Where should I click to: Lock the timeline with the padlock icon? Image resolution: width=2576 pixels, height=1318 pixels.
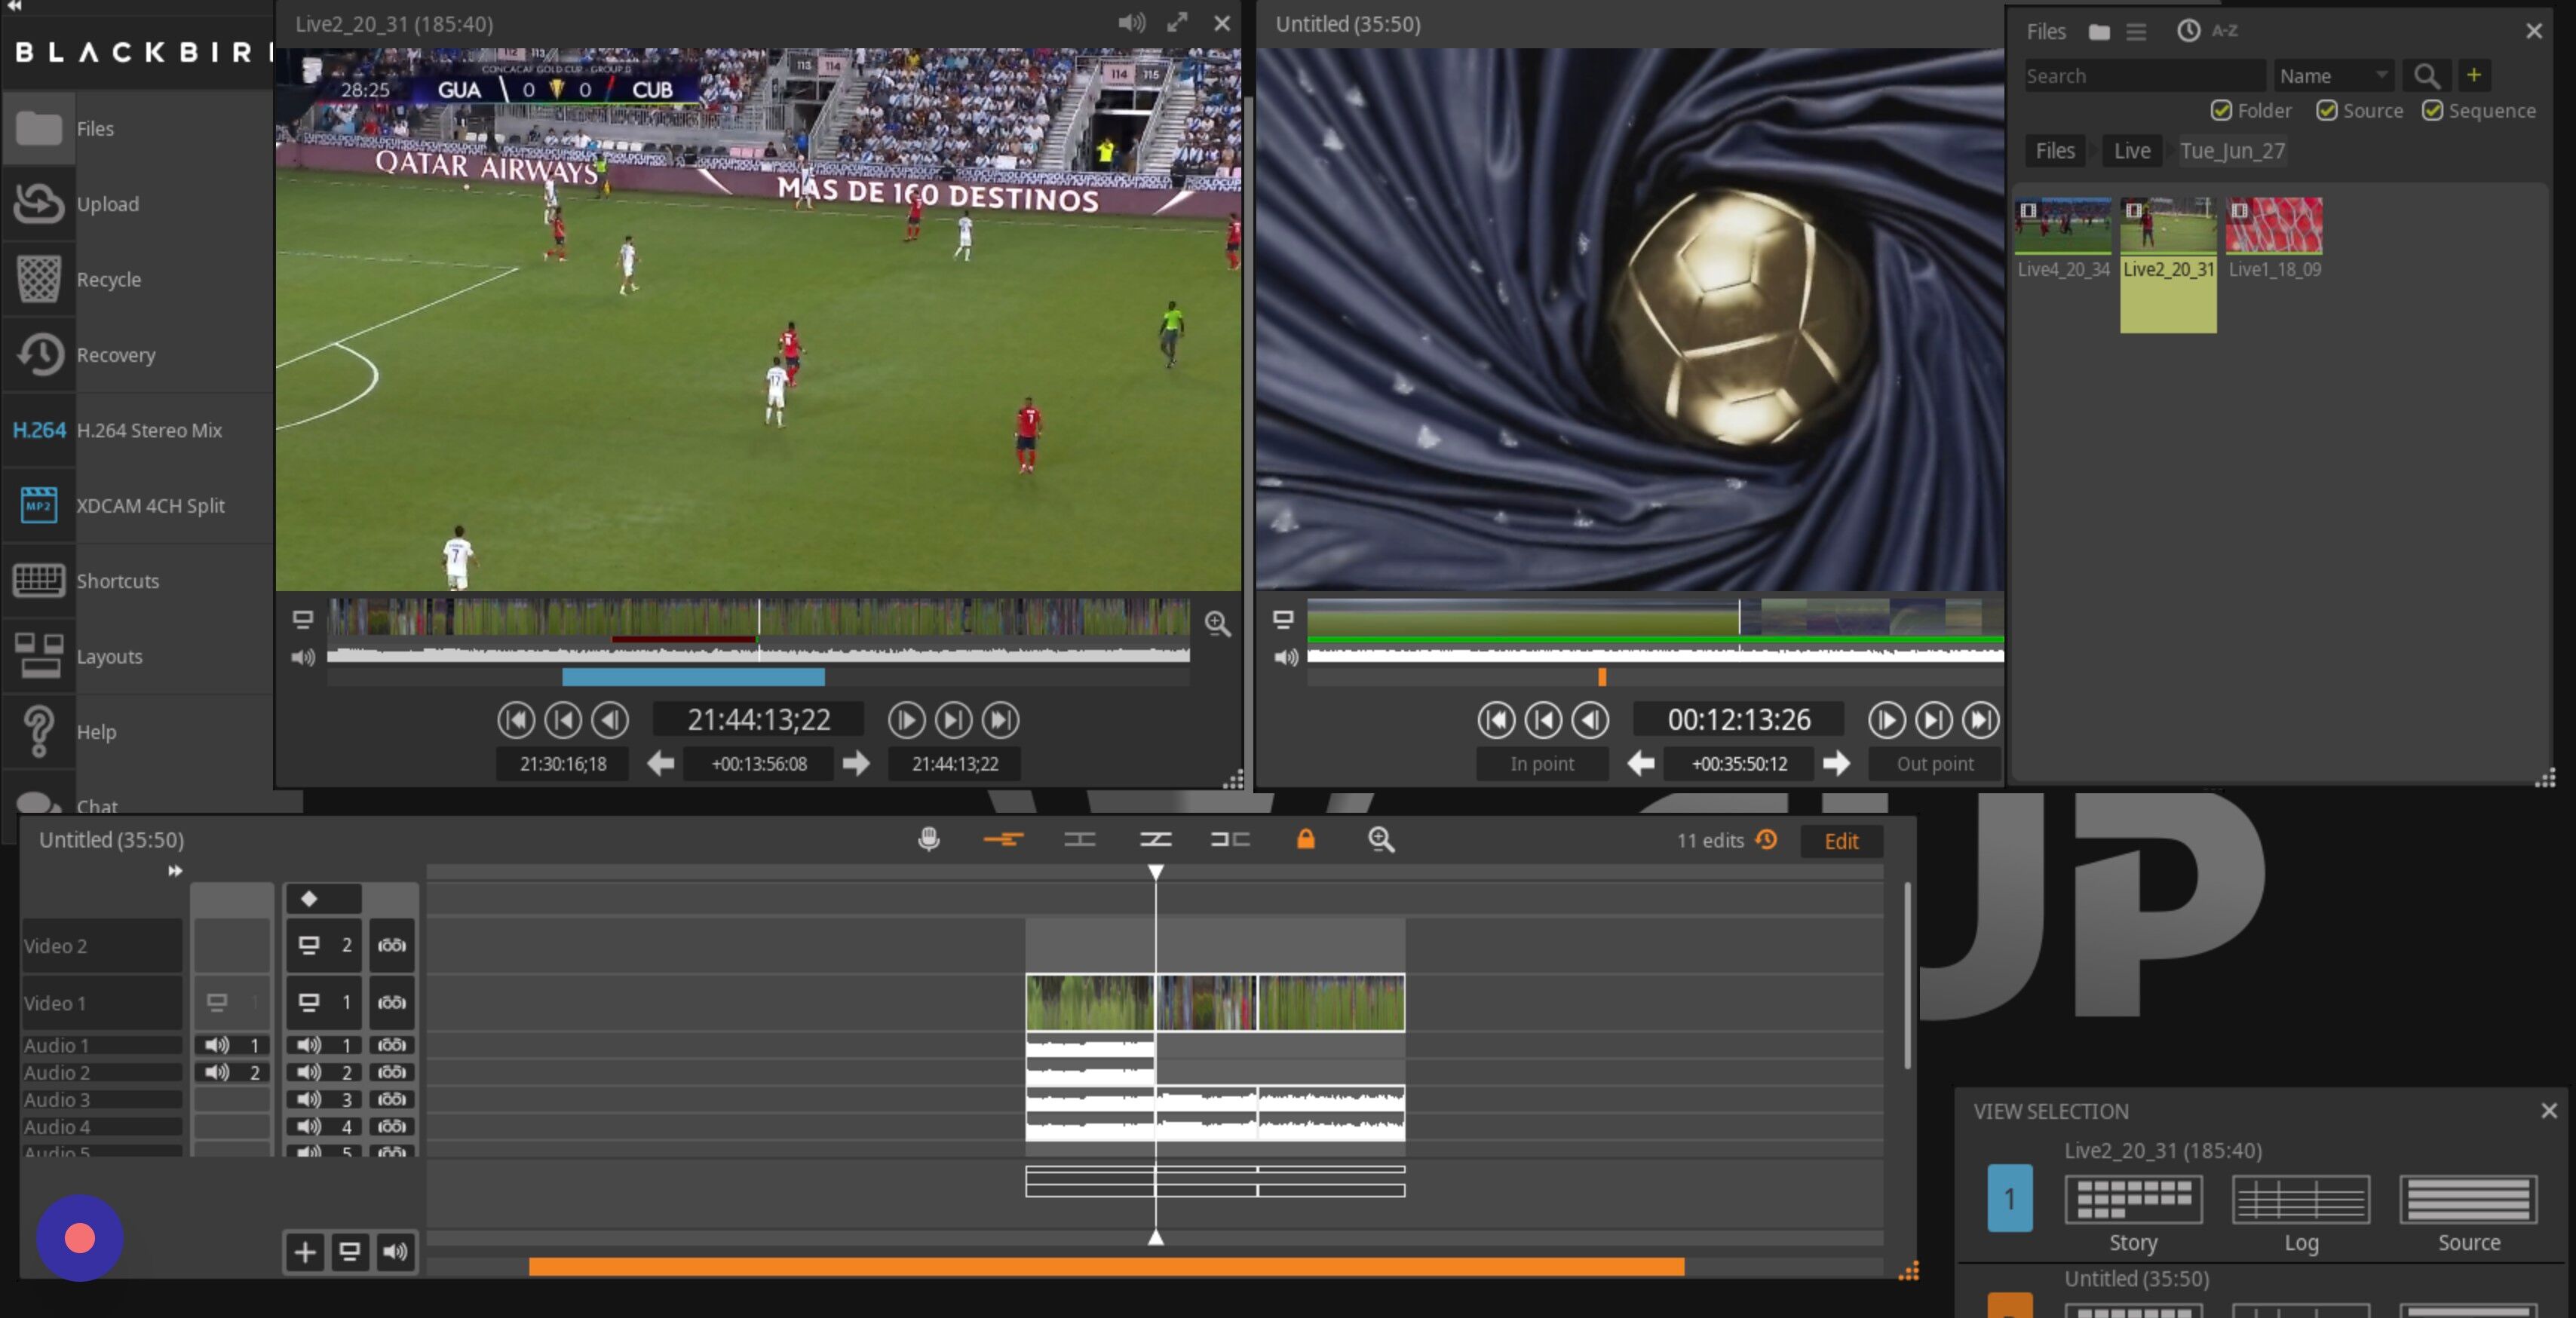coord(1306,840)
